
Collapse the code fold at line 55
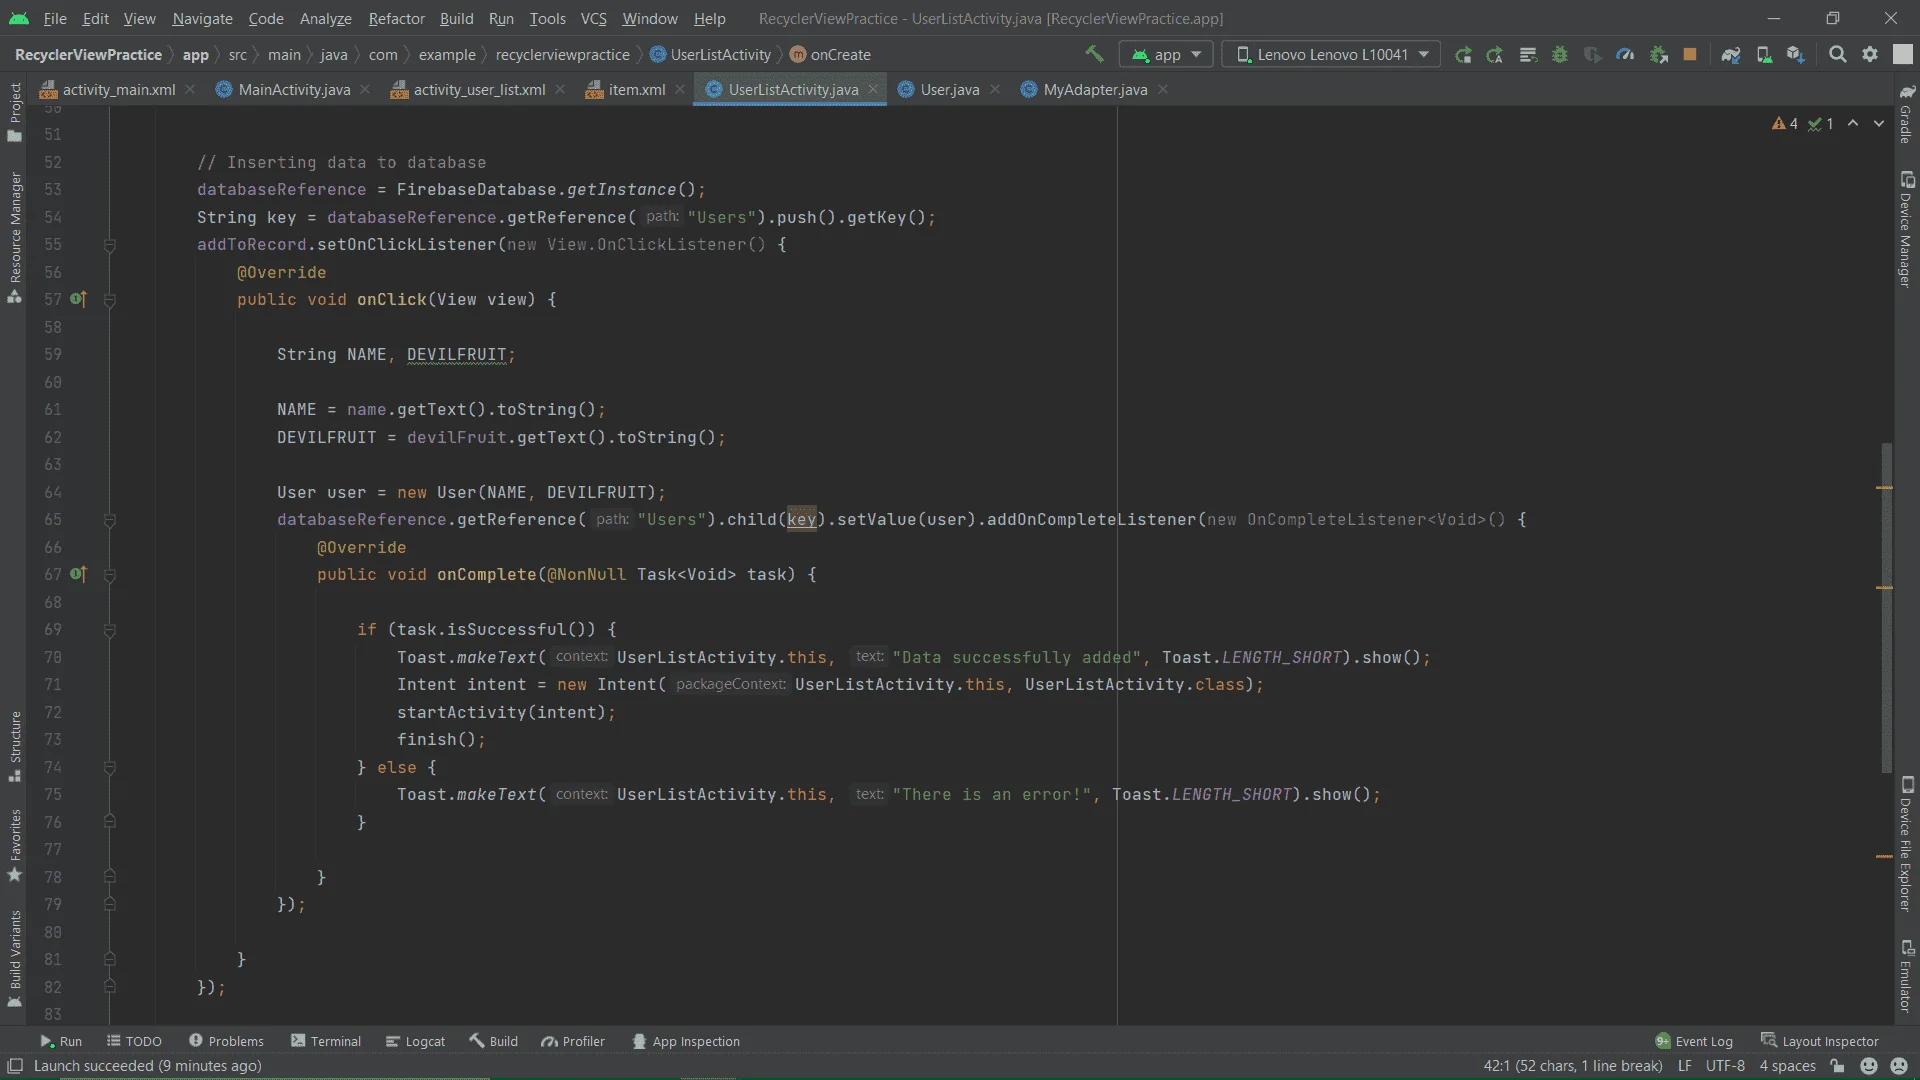pyautogui.click(x=110, y=245)
